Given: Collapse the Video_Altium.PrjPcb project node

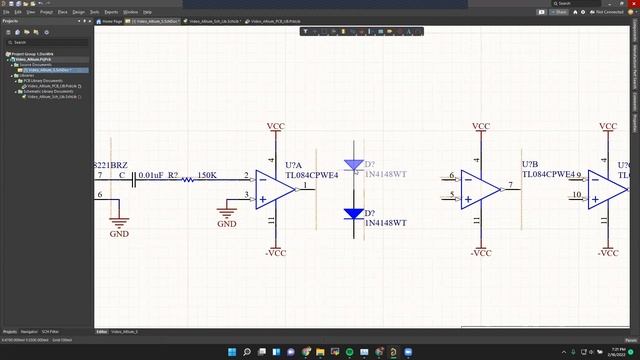Looking at the screenshot, I should point(8,60).
